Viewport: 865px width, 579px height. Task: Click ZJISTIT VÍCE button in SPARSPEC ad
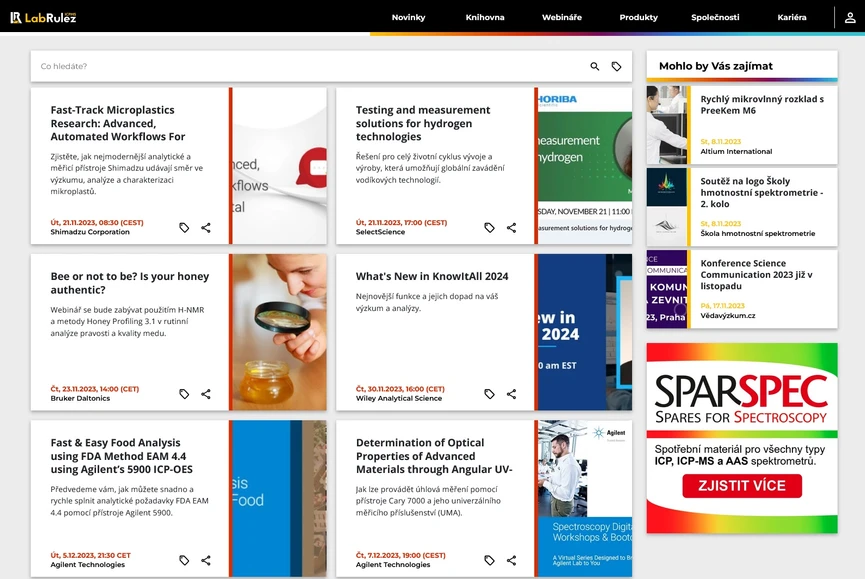point(742,486)
